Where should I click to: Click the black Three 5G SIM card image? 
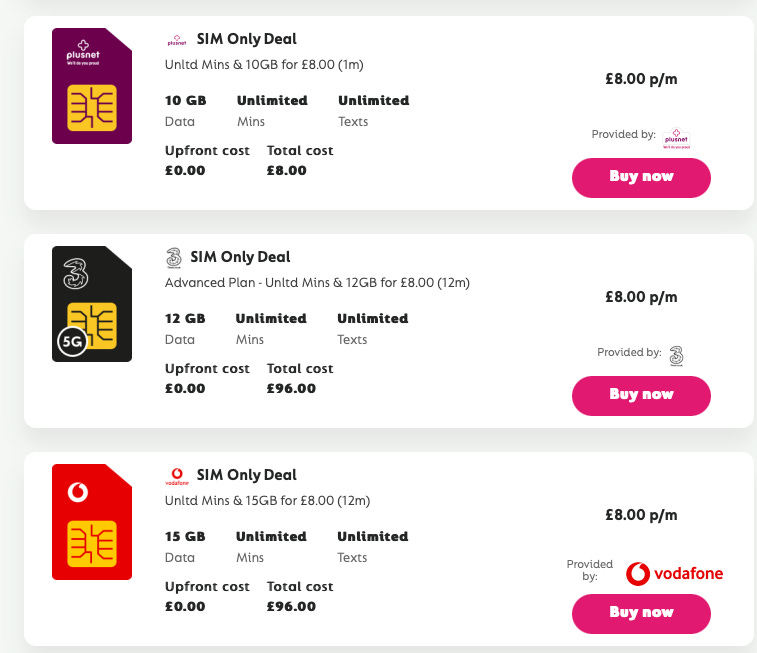pos(92,304)
